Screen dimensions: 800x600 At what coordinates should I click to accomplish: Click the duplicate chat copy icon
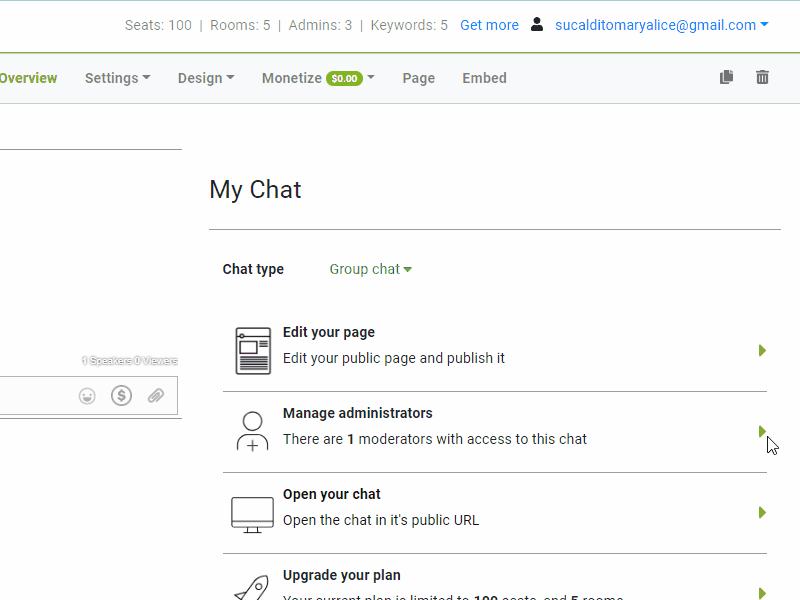(x=726, y=76)
